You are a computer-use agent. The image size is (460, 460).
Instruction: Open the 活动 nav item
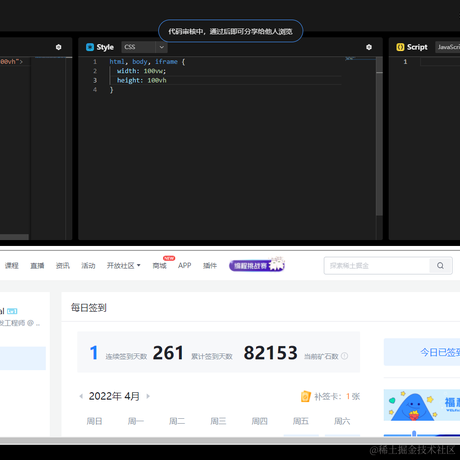pyautogui.click(x=88, y=266)
